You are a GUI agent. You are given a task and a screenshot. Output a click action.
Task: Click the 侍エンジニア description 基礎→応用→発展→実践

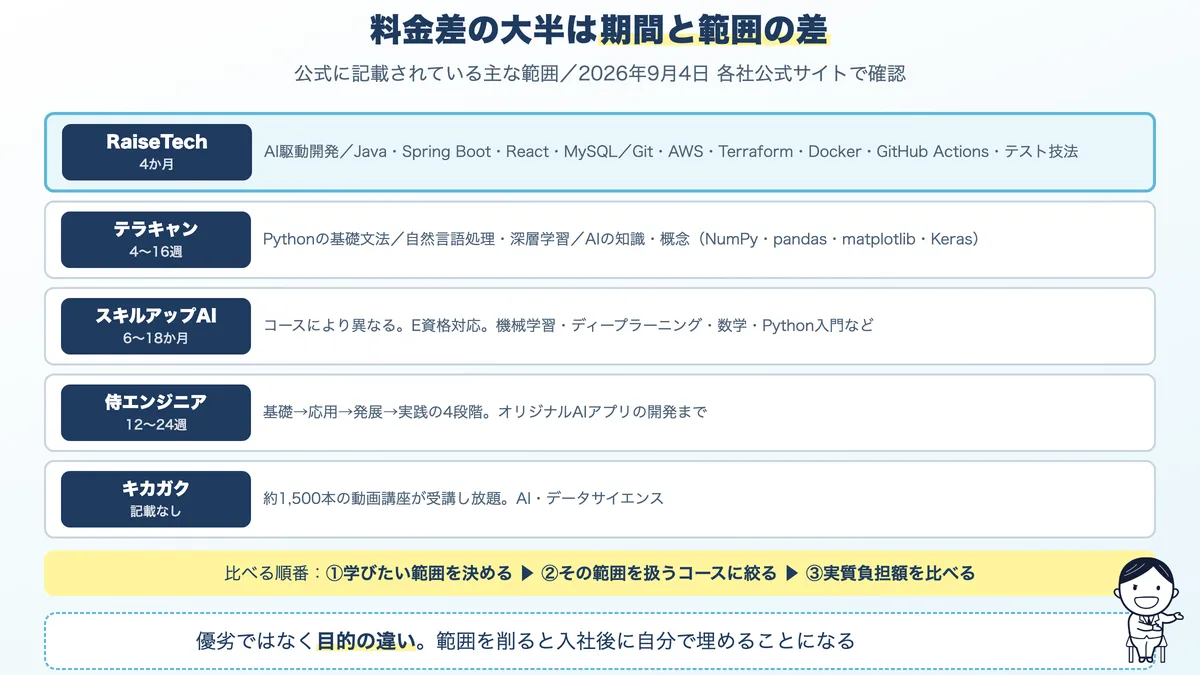(485, 412)
